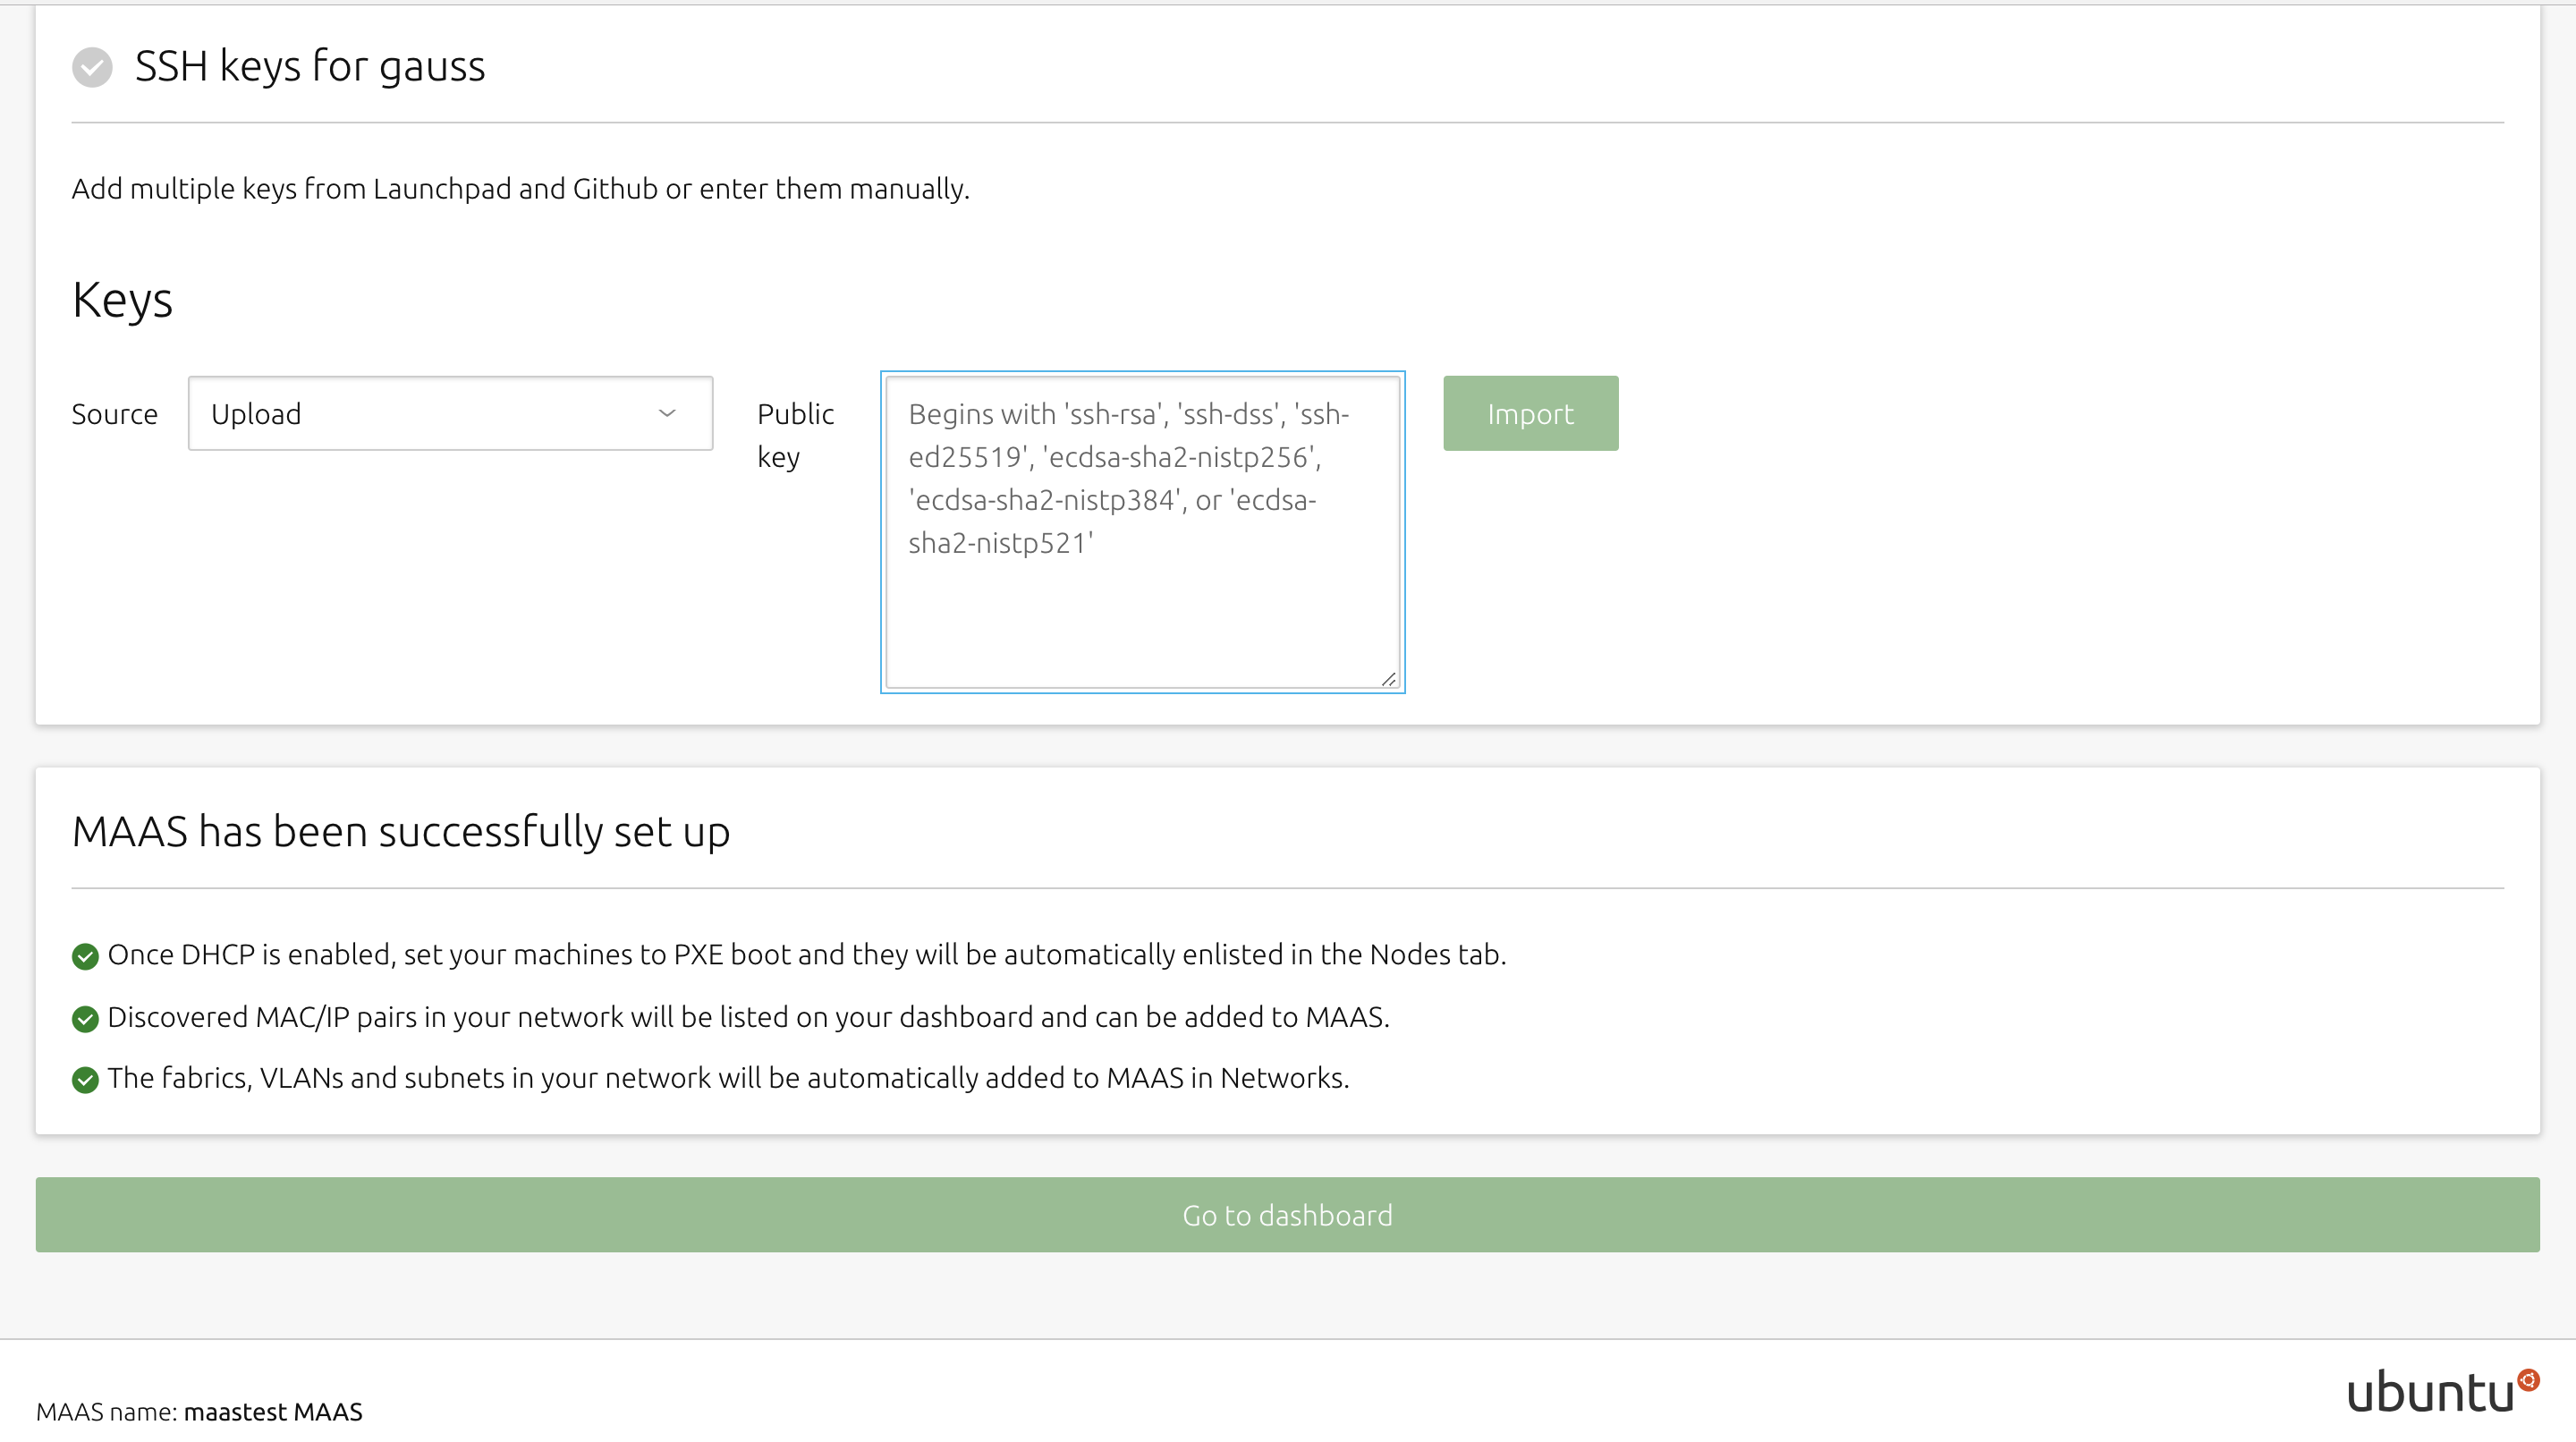The image size is (2576, 1442).
Task: Grab the textarea resize handle corner
Action: coord(1388,679)
